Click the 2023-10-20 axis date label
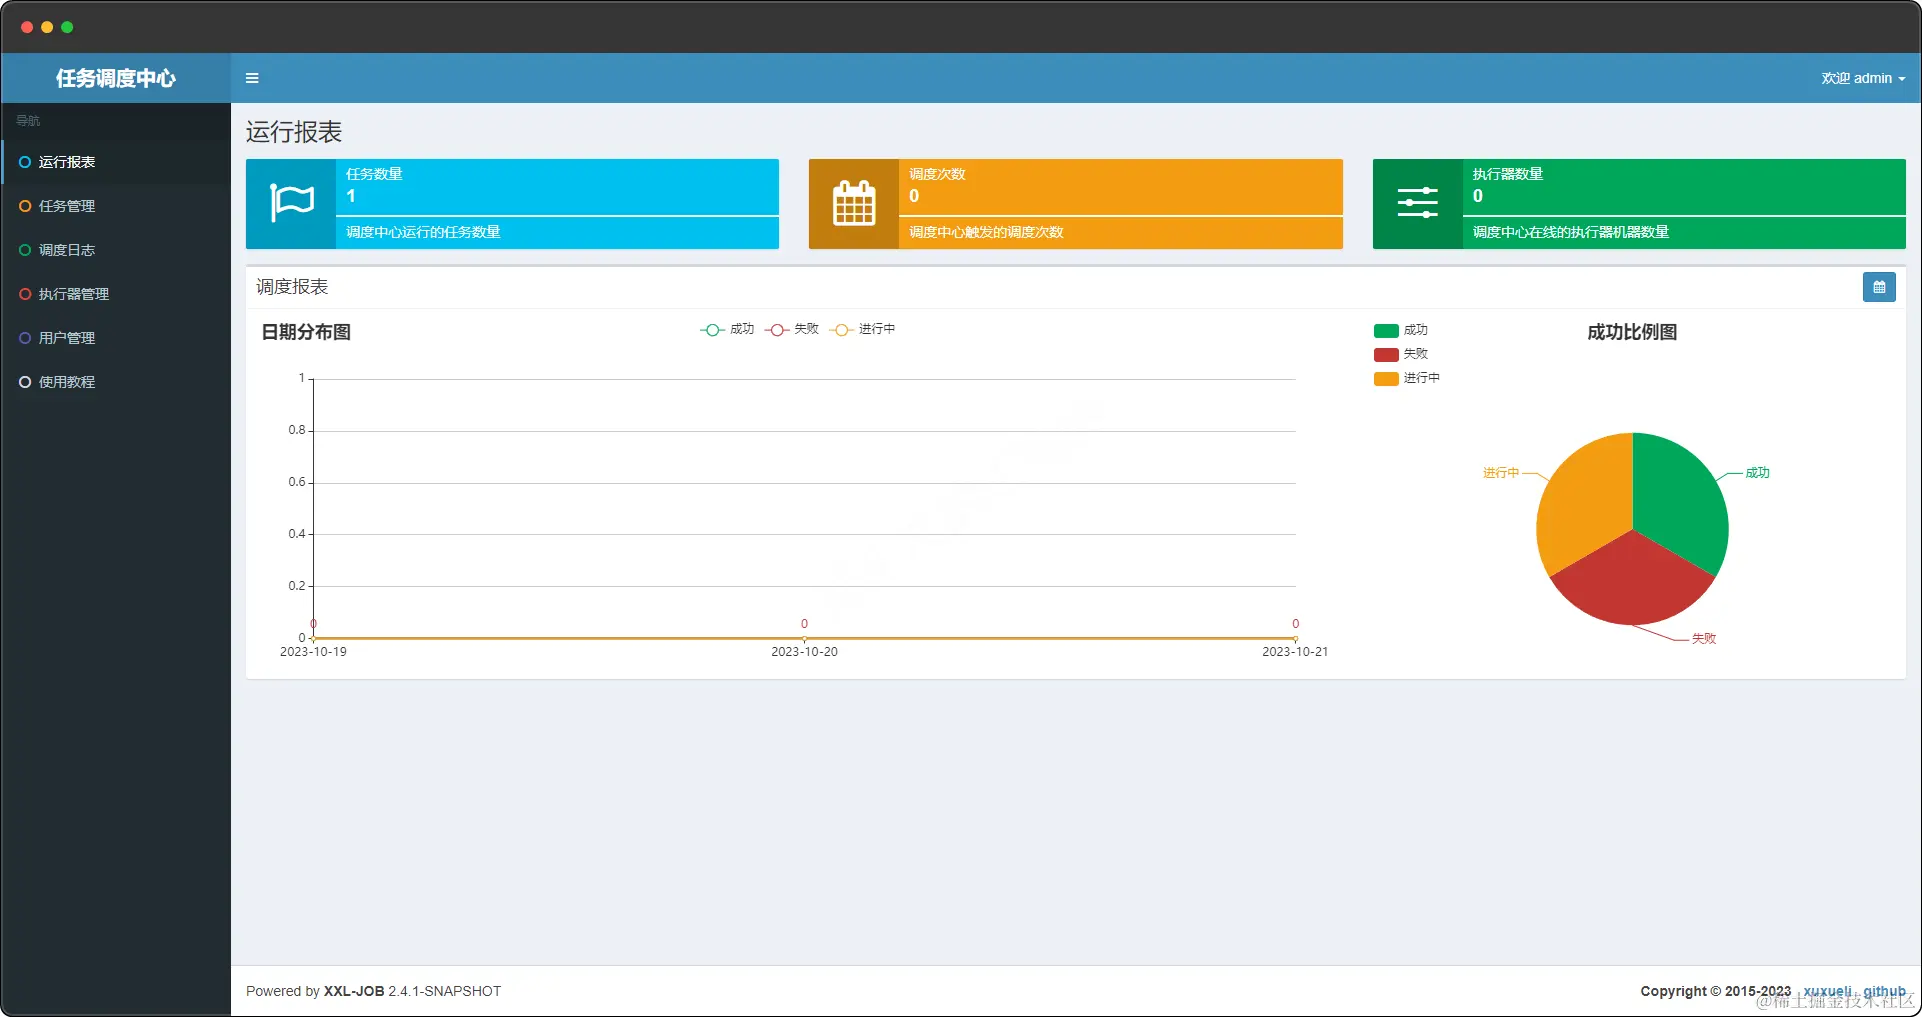The width and height of the screenshot is (1922, 1017). [804, 652]
